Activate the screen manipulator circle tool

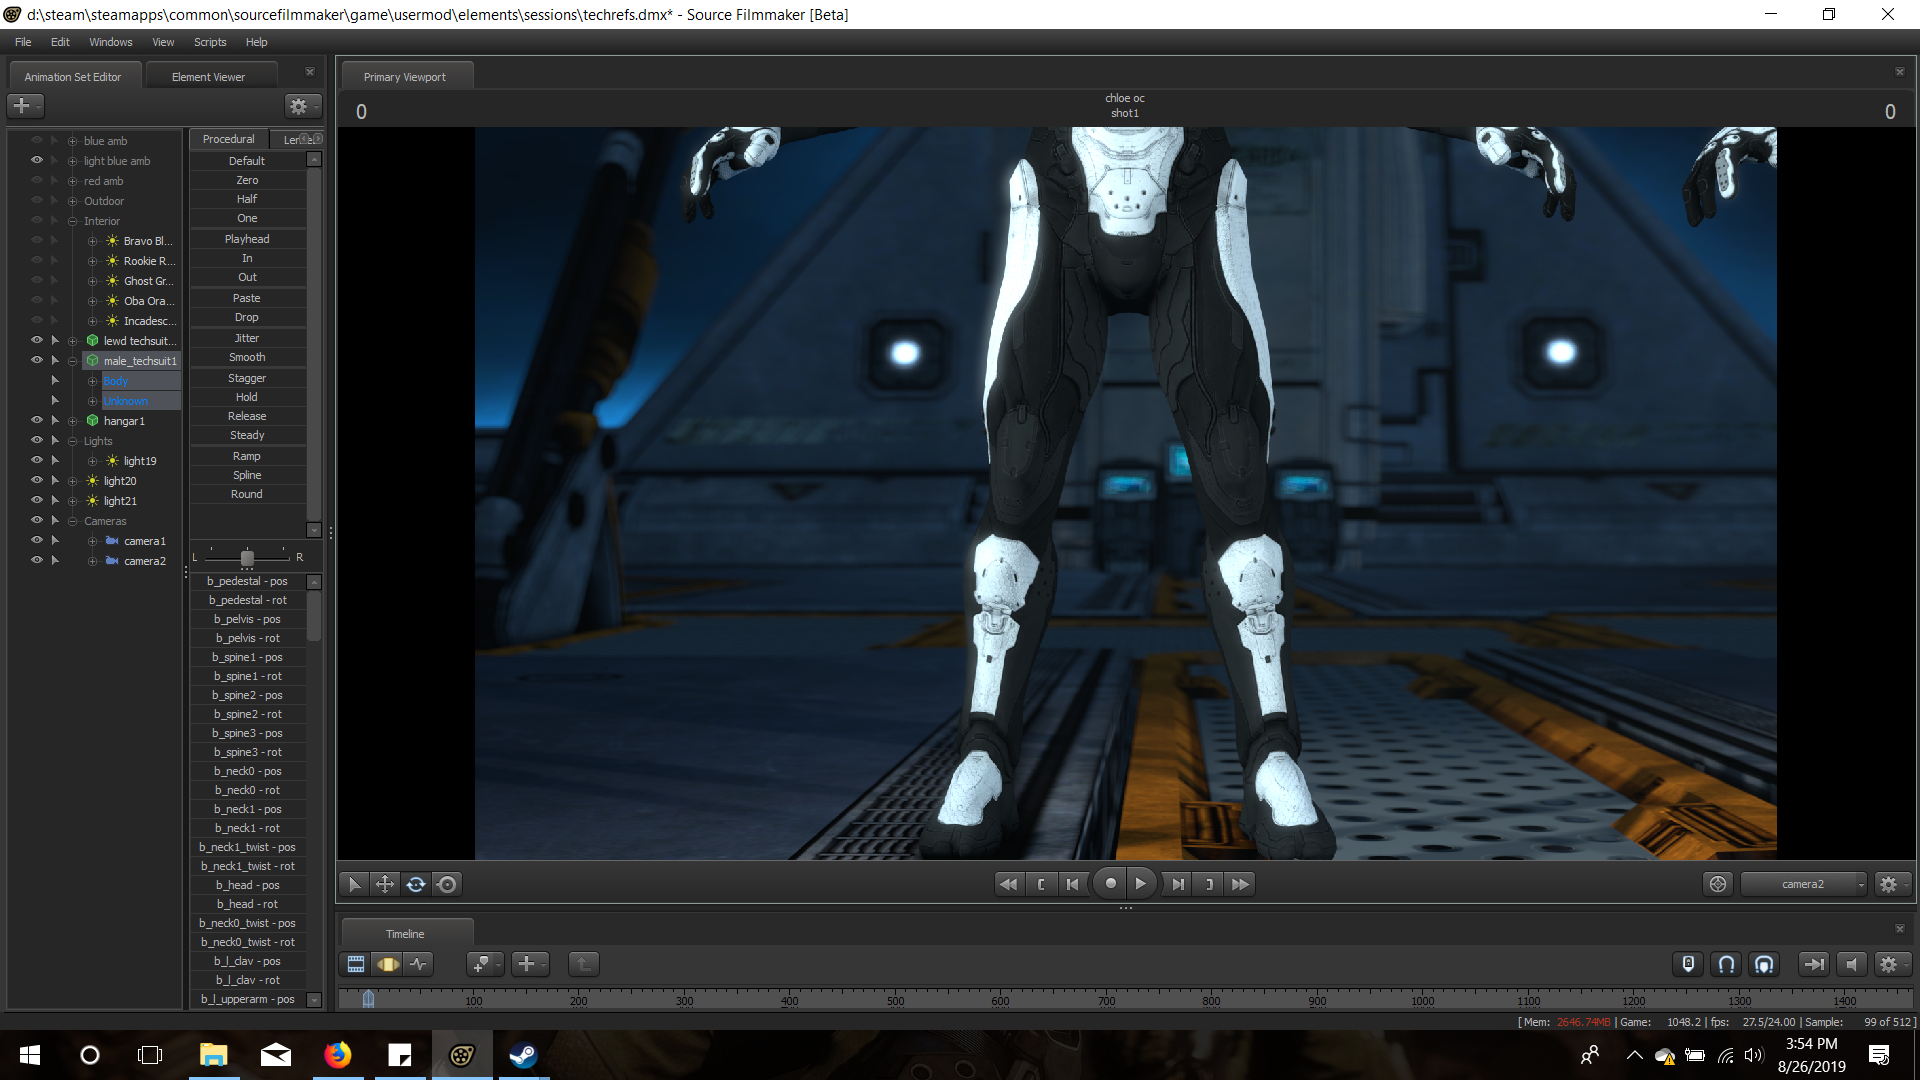(x=448, y=884)
